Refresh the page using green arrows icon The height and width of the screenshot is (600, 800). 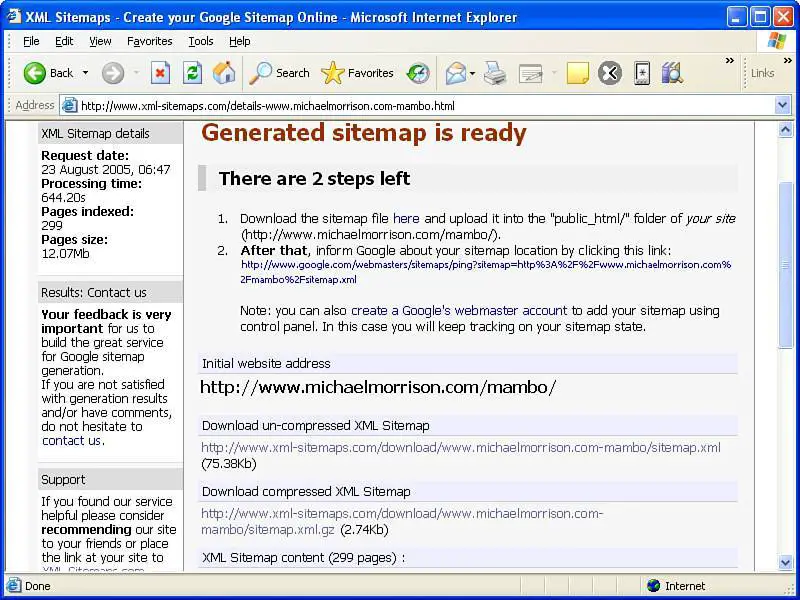pyautogui.click(x=192, y=73)
